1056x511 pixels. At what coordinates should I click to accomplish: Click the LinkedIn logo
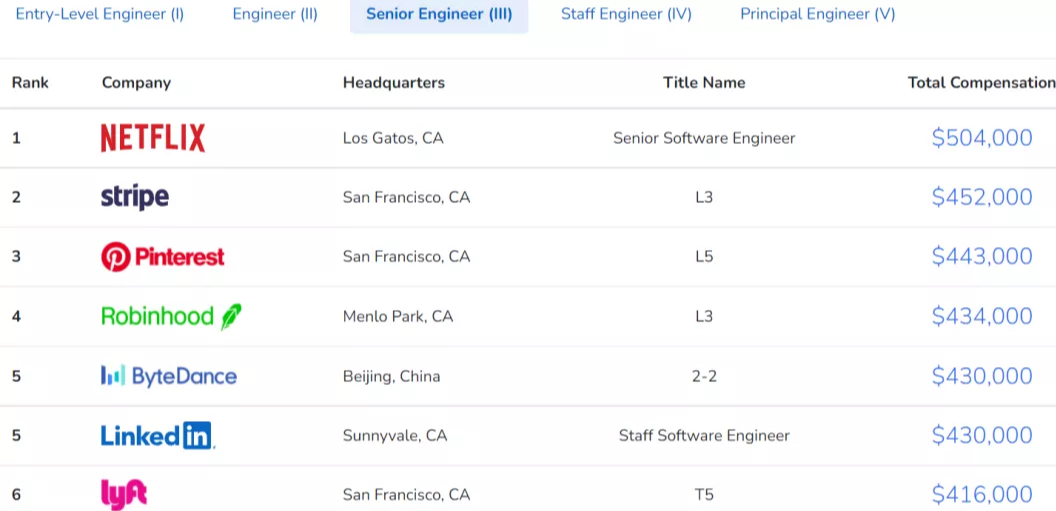(157, 436)
